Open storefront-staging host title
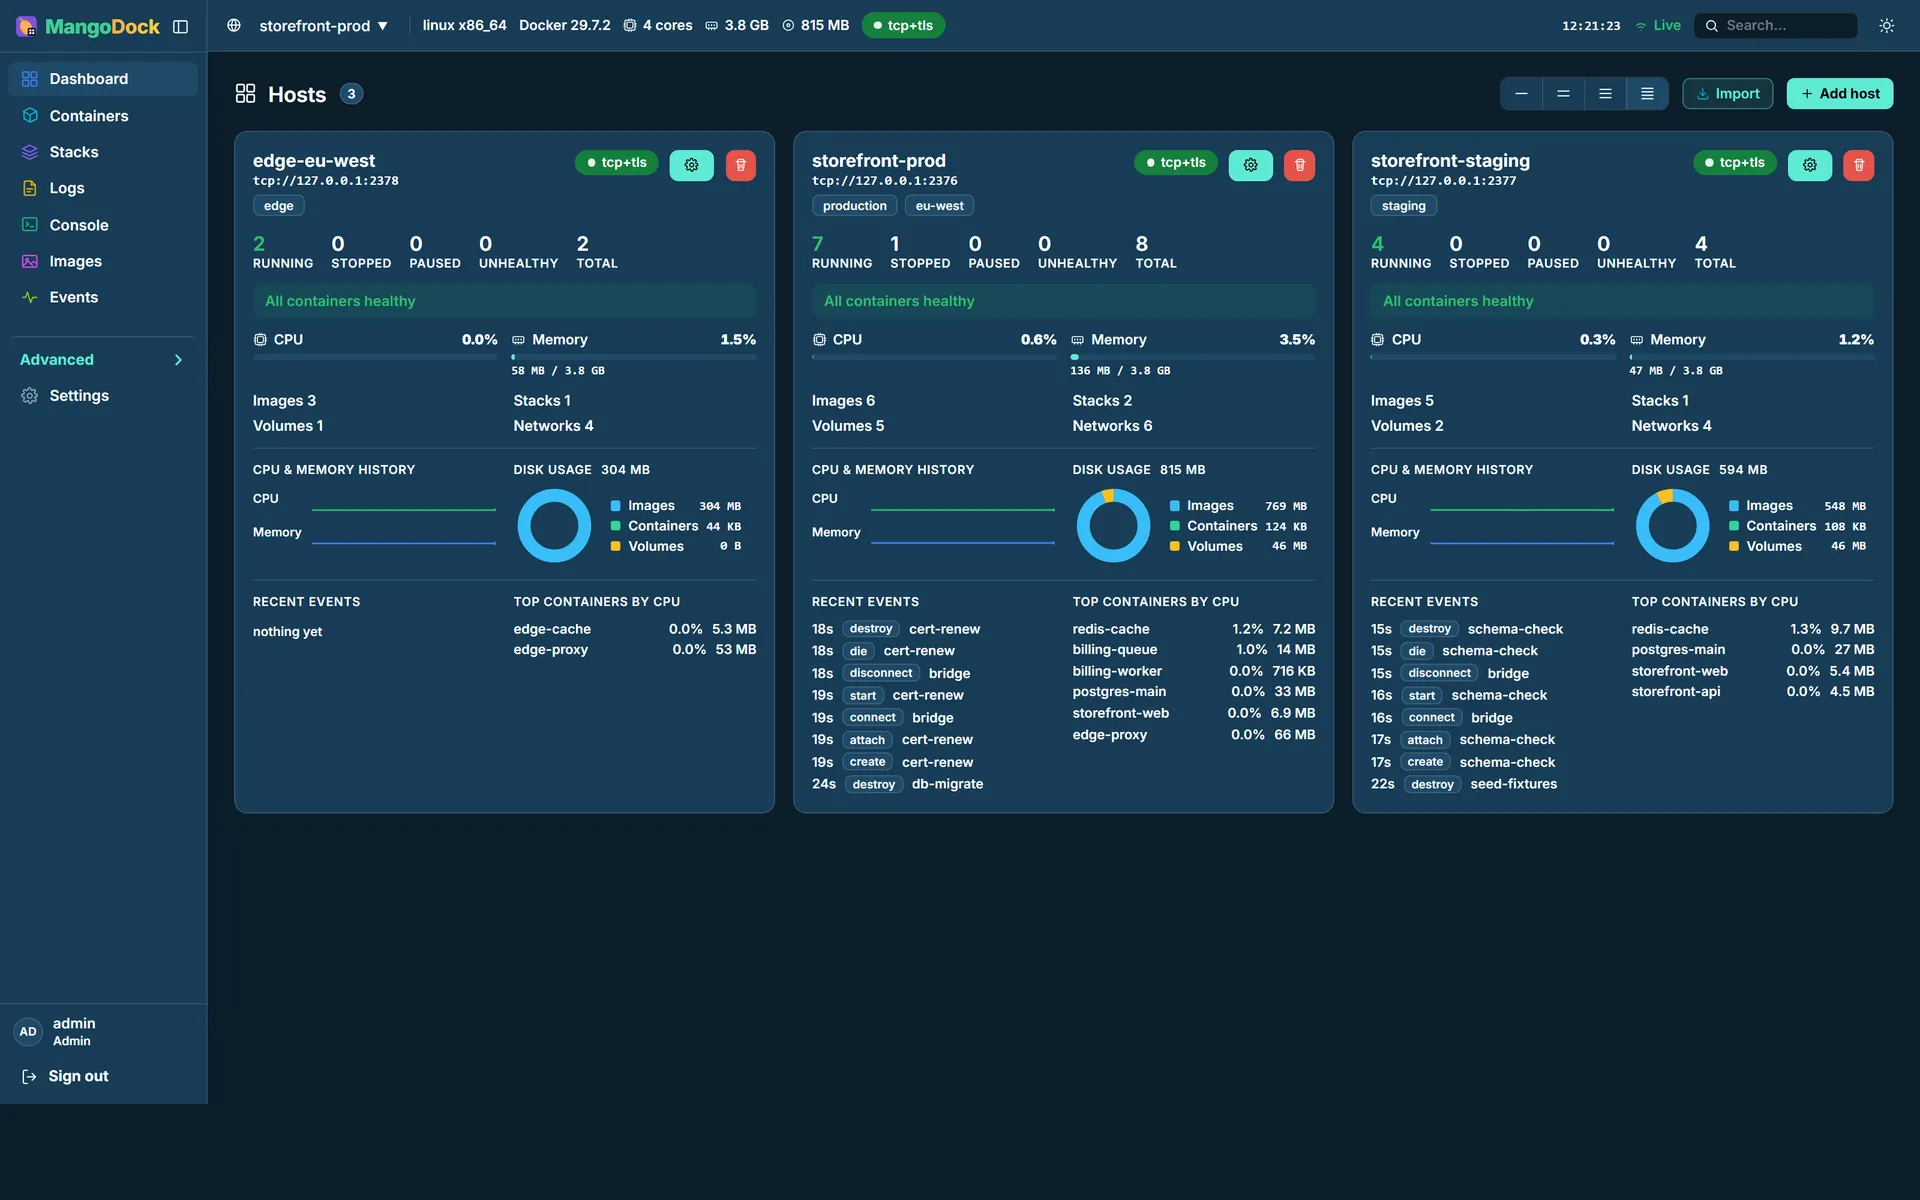1920x1200 pixels. tap(1449, 161)
